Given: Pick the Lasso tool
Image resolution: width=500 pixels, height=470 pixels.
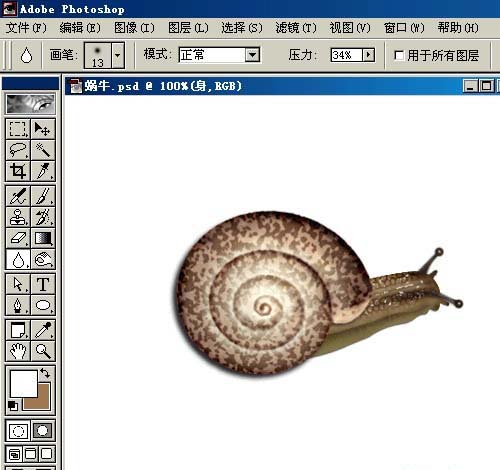Looking at the screenshot, I should pyautogui.click(x=18, y=150).
